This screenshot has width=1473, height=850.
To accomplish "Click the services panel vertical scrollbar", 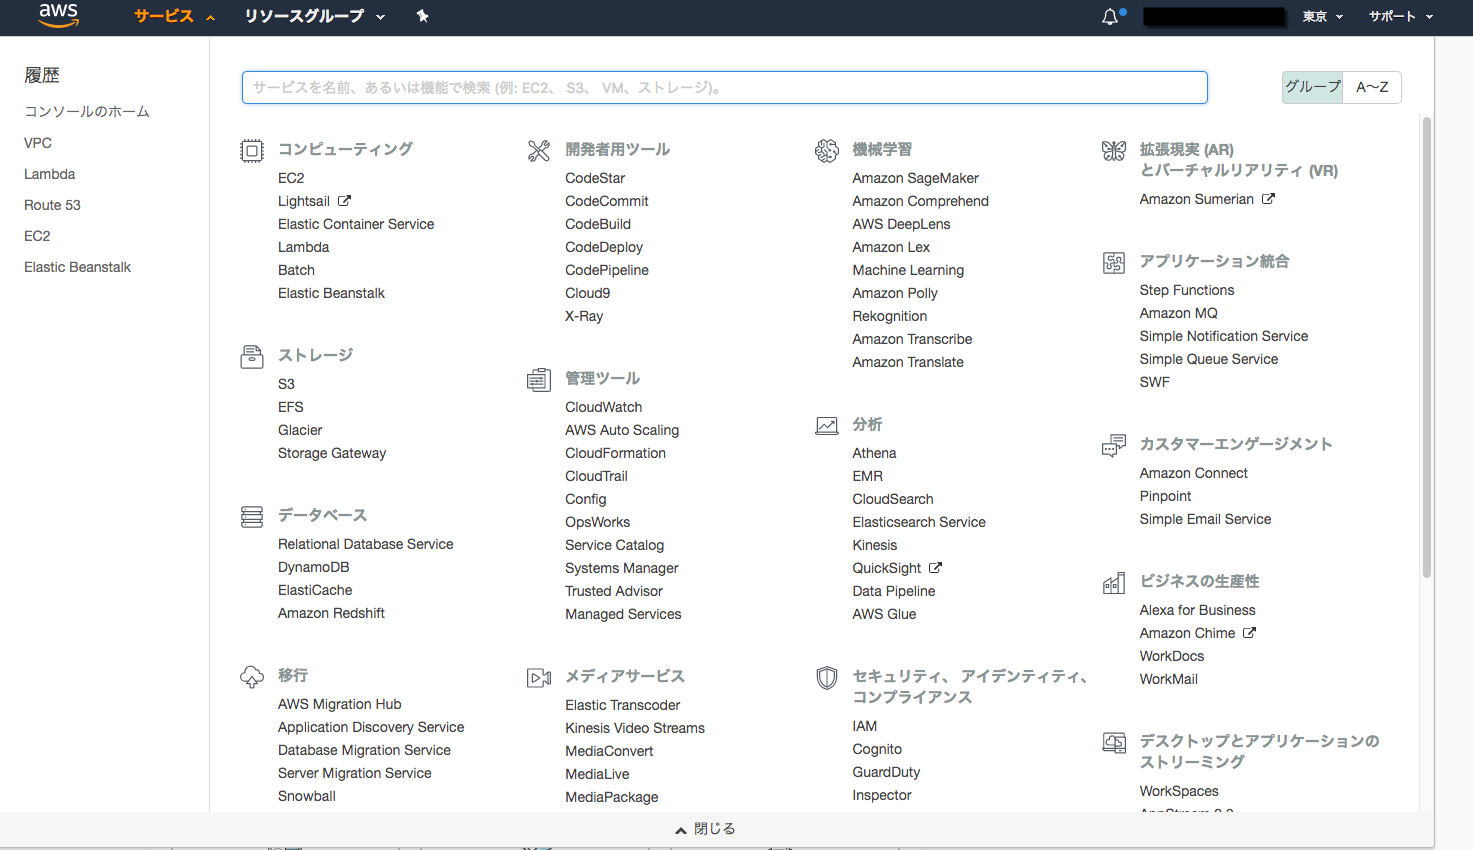I will 1427,346.
